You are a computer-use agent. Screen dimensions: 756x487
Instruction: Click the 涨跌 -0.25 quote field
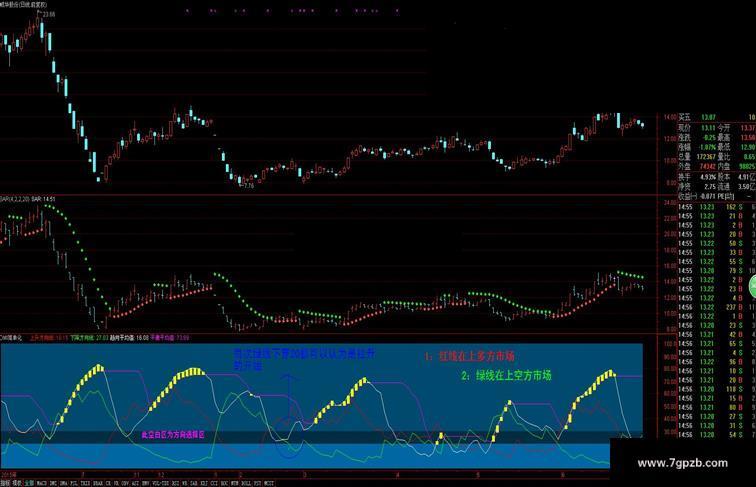point(697,137)
